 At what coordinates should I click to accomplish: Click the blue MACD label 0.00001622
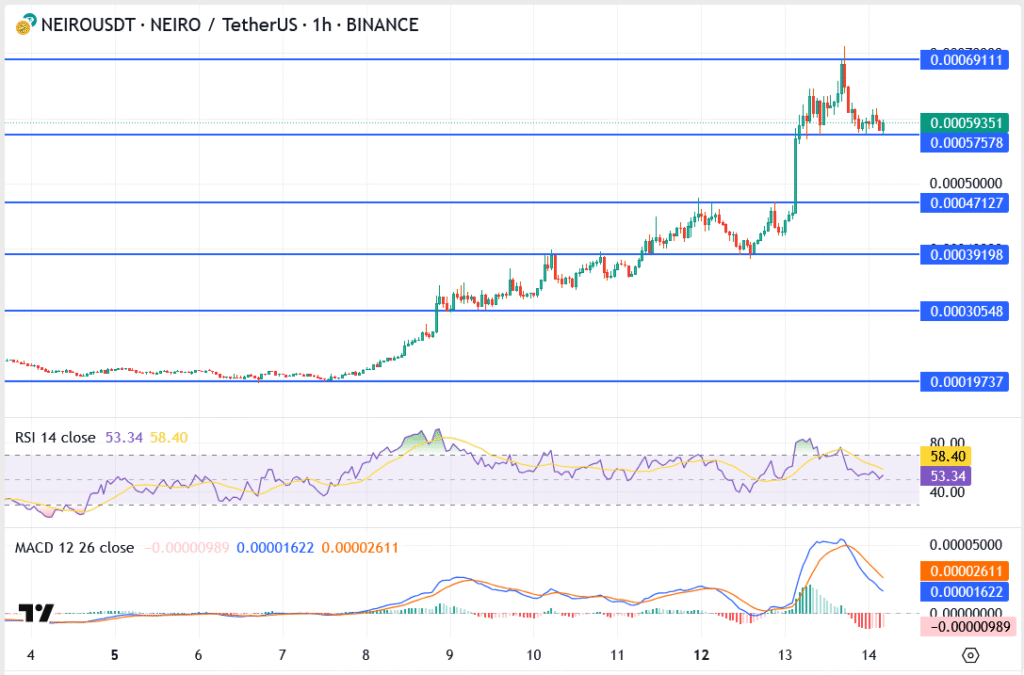tap(967, 592)
